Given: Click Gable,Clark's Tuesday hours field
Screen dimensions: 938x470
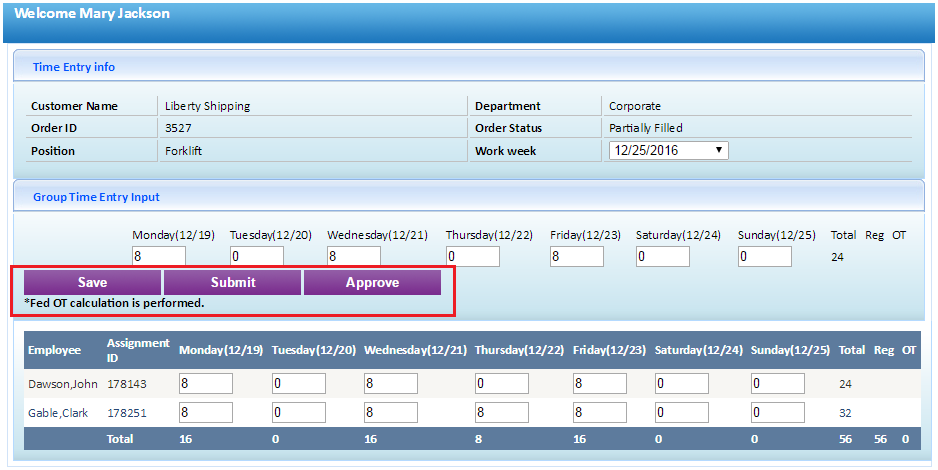Looking at the screenshot, I should click(x=299, y=413).
